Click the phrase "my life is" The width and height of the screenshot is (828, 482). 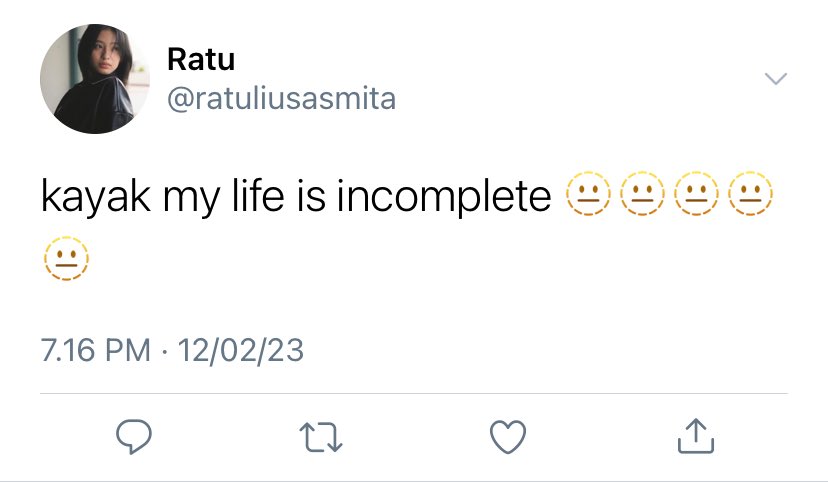(244, 196)
